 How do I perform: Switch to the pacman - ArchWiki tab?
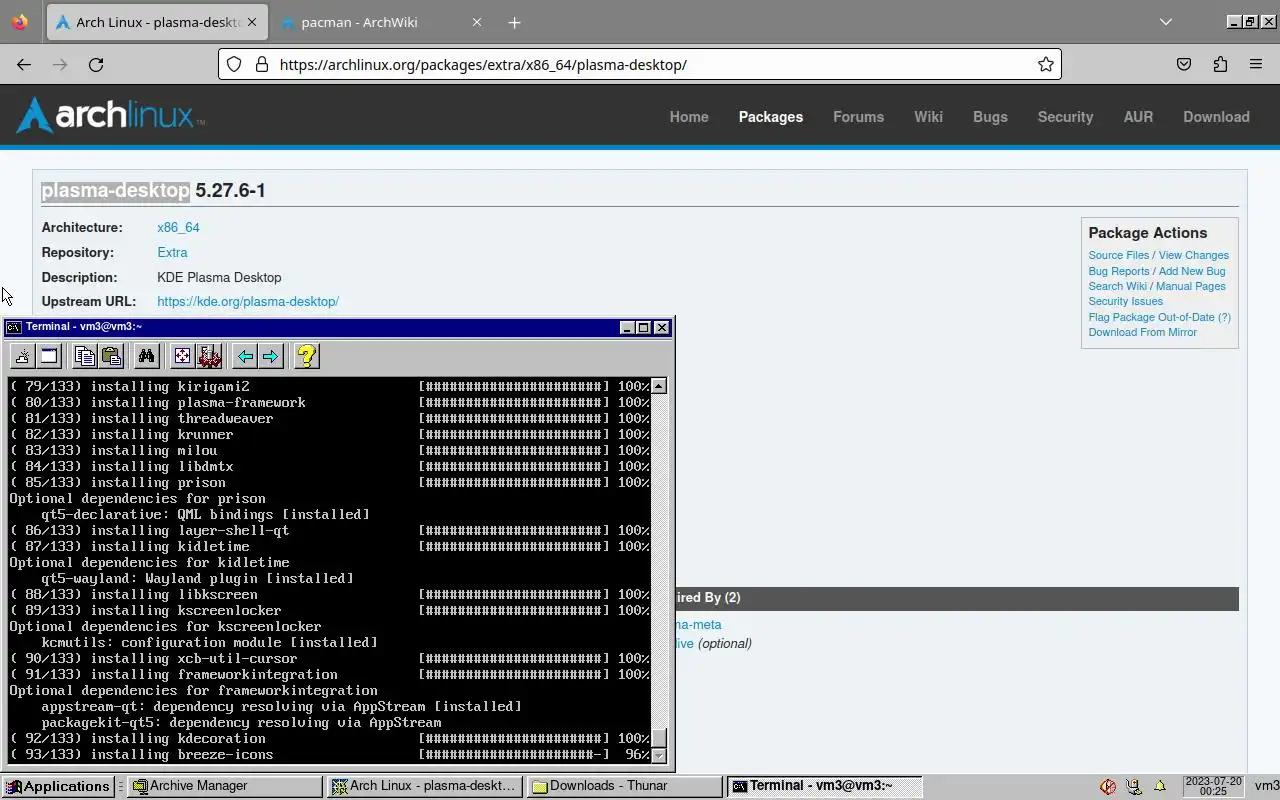(x=380, y=22)
